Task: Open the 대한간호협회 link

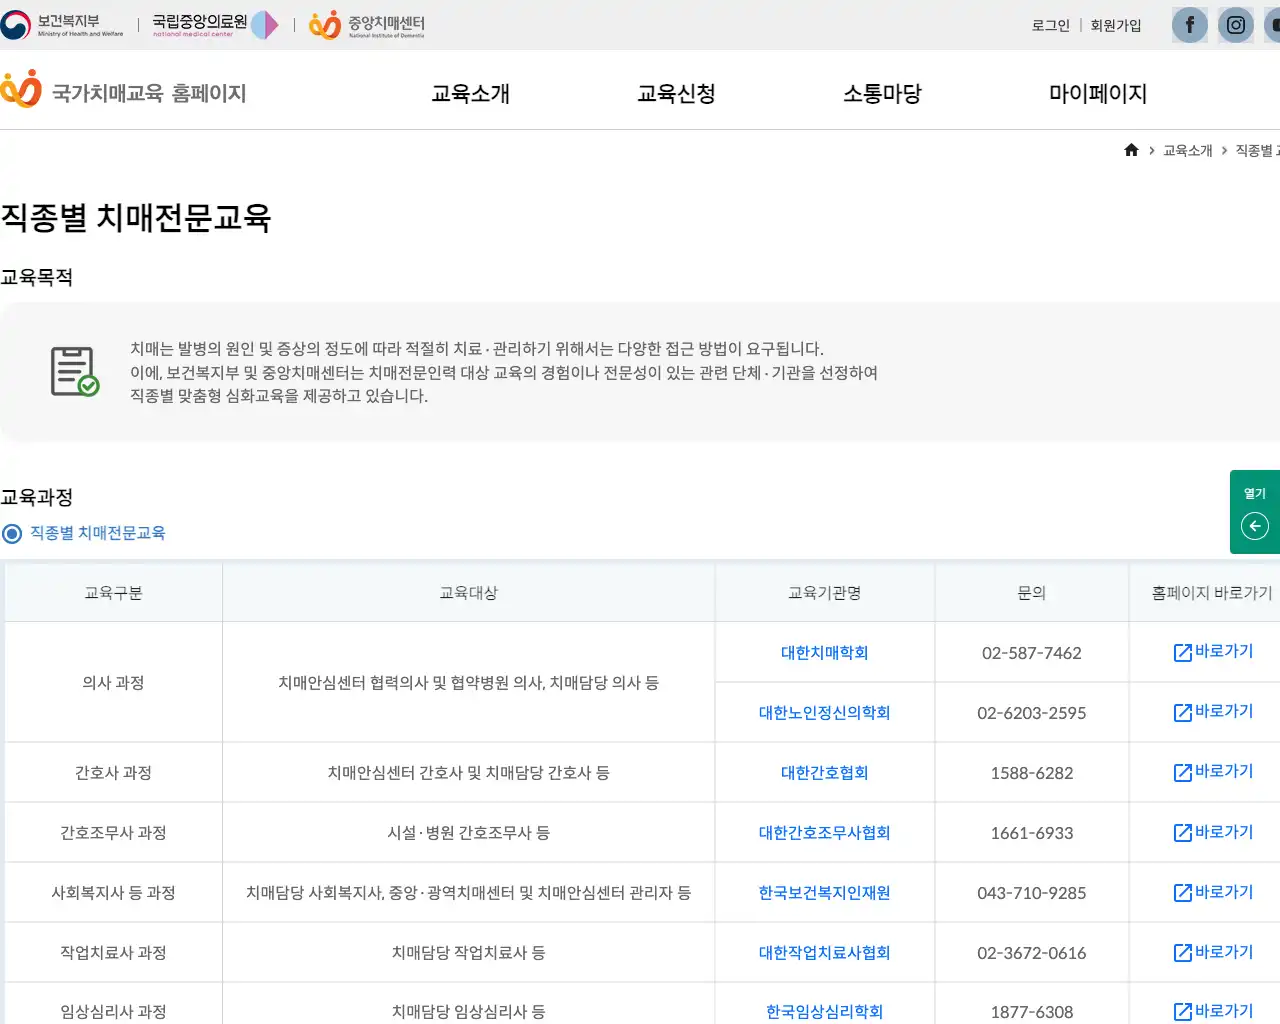Action: pos(824,773)
